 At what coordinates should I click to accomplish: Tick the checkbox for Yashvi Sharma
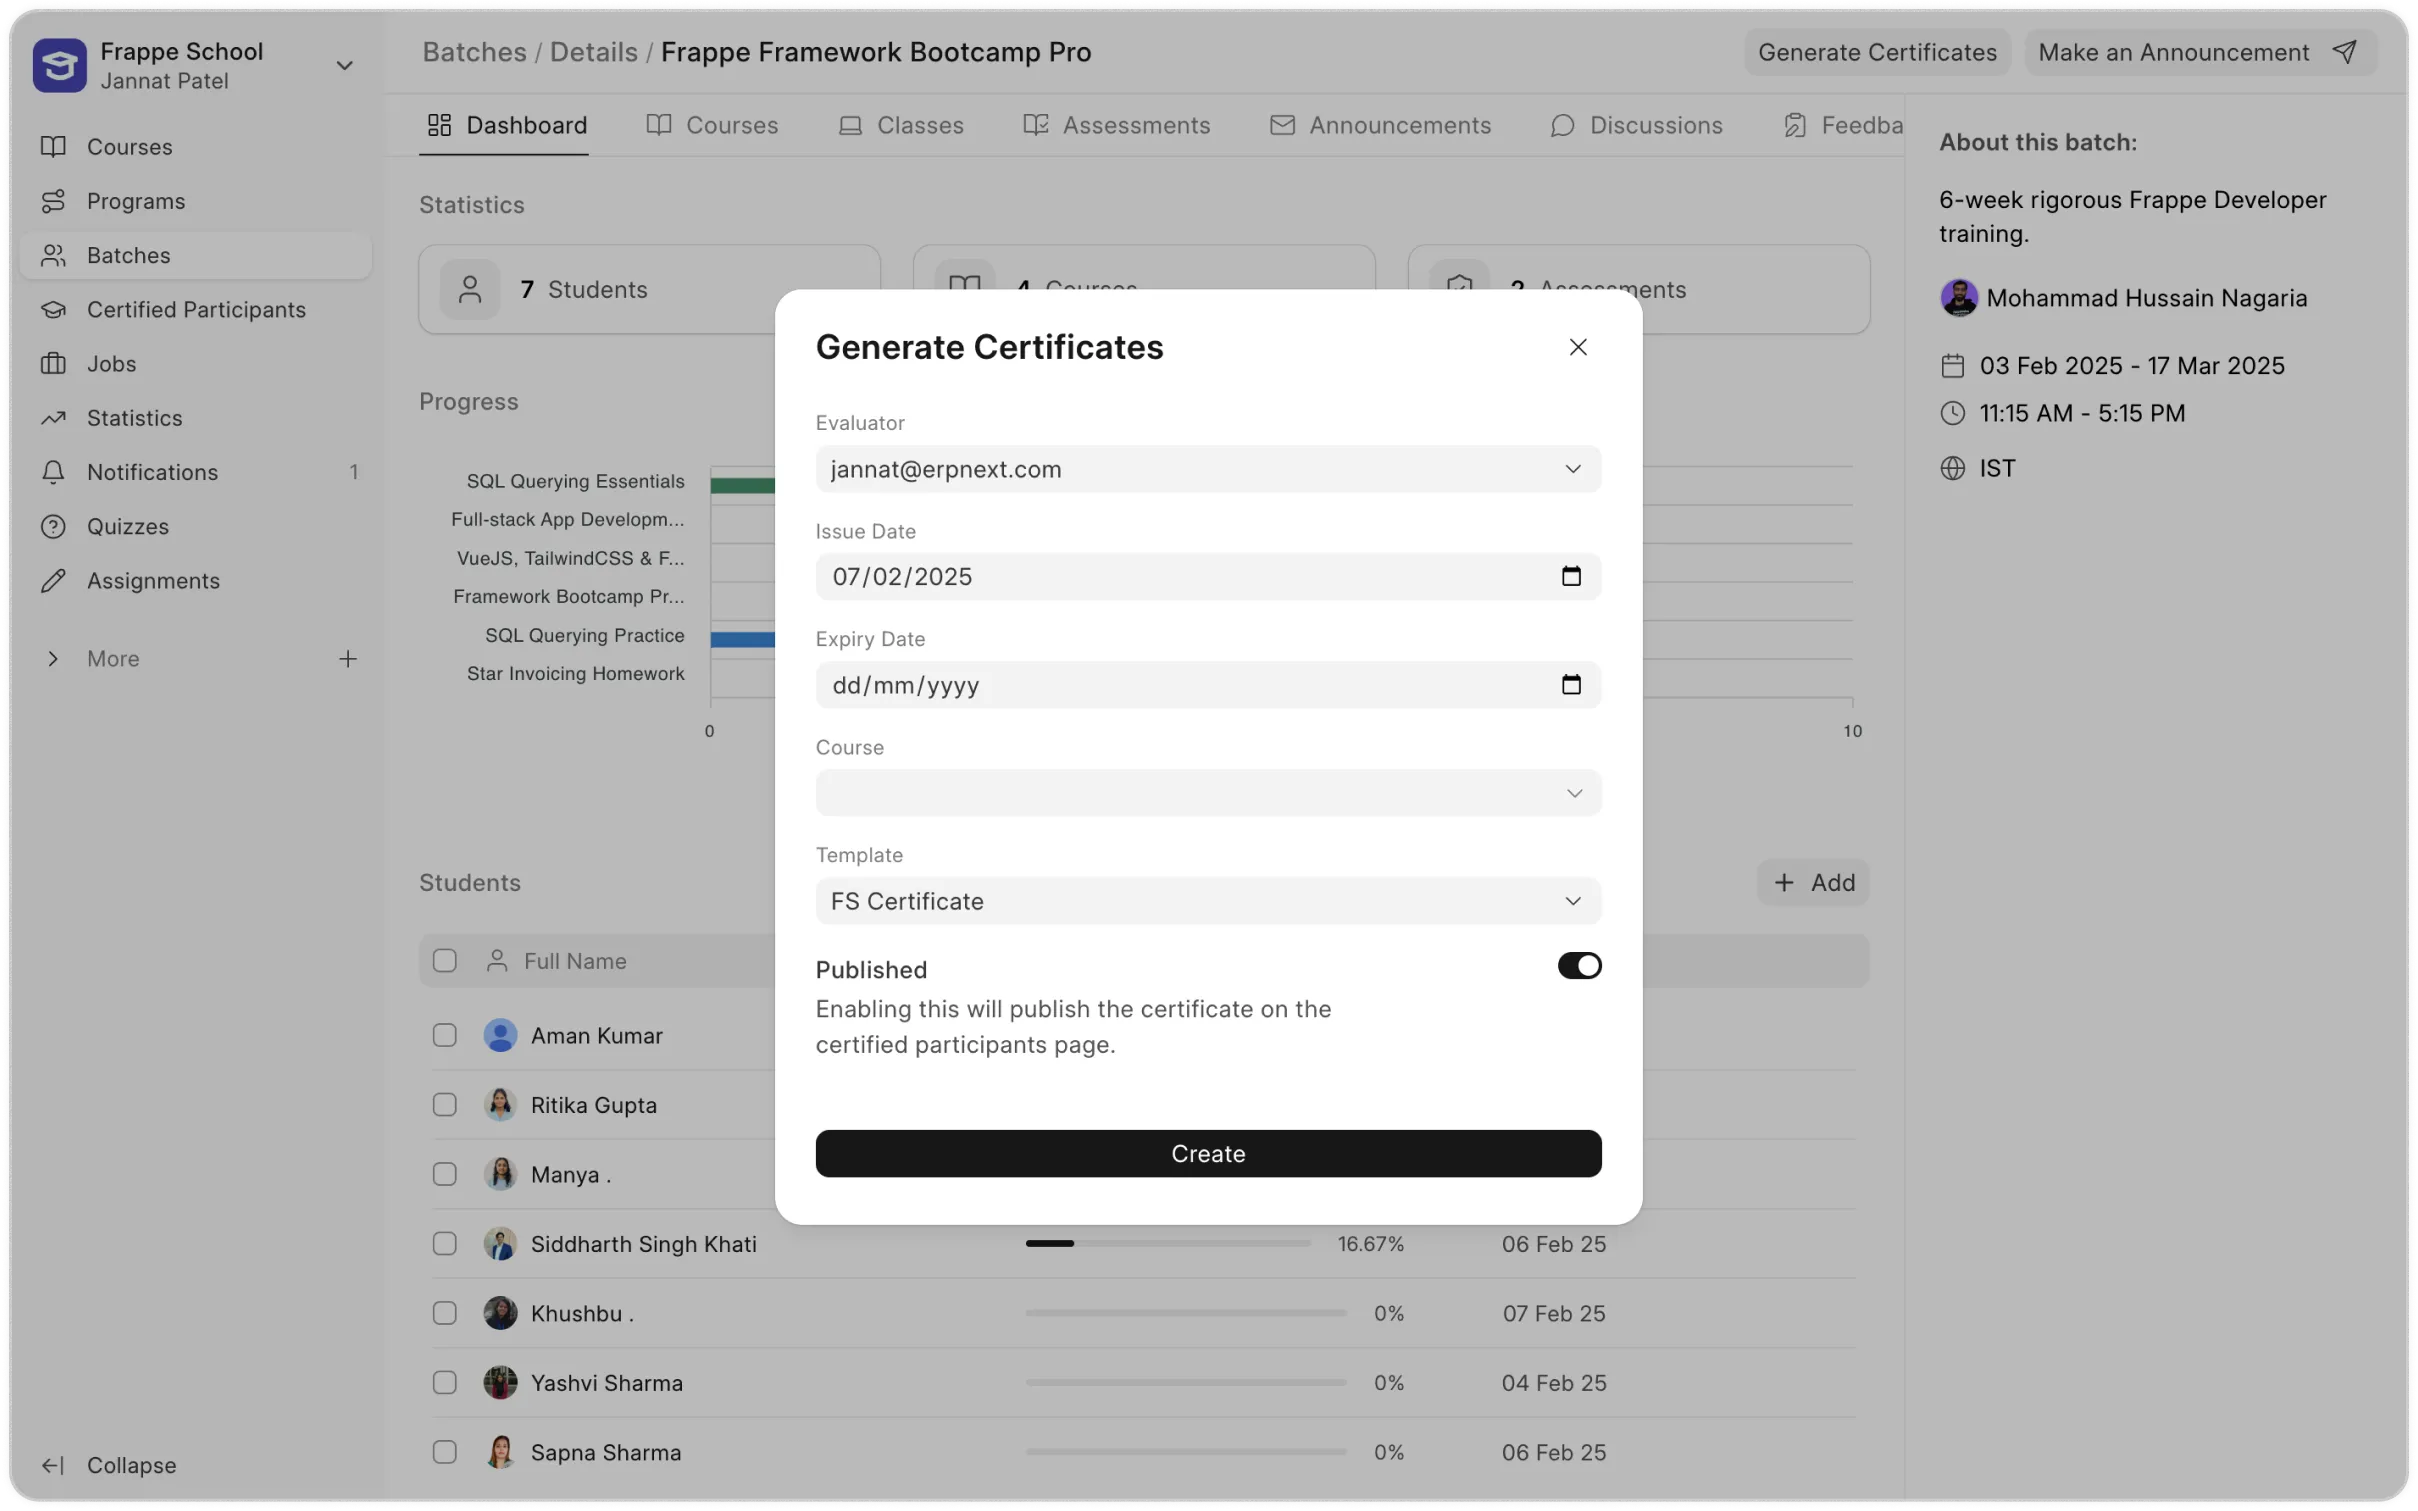(x=445, y=1383)
